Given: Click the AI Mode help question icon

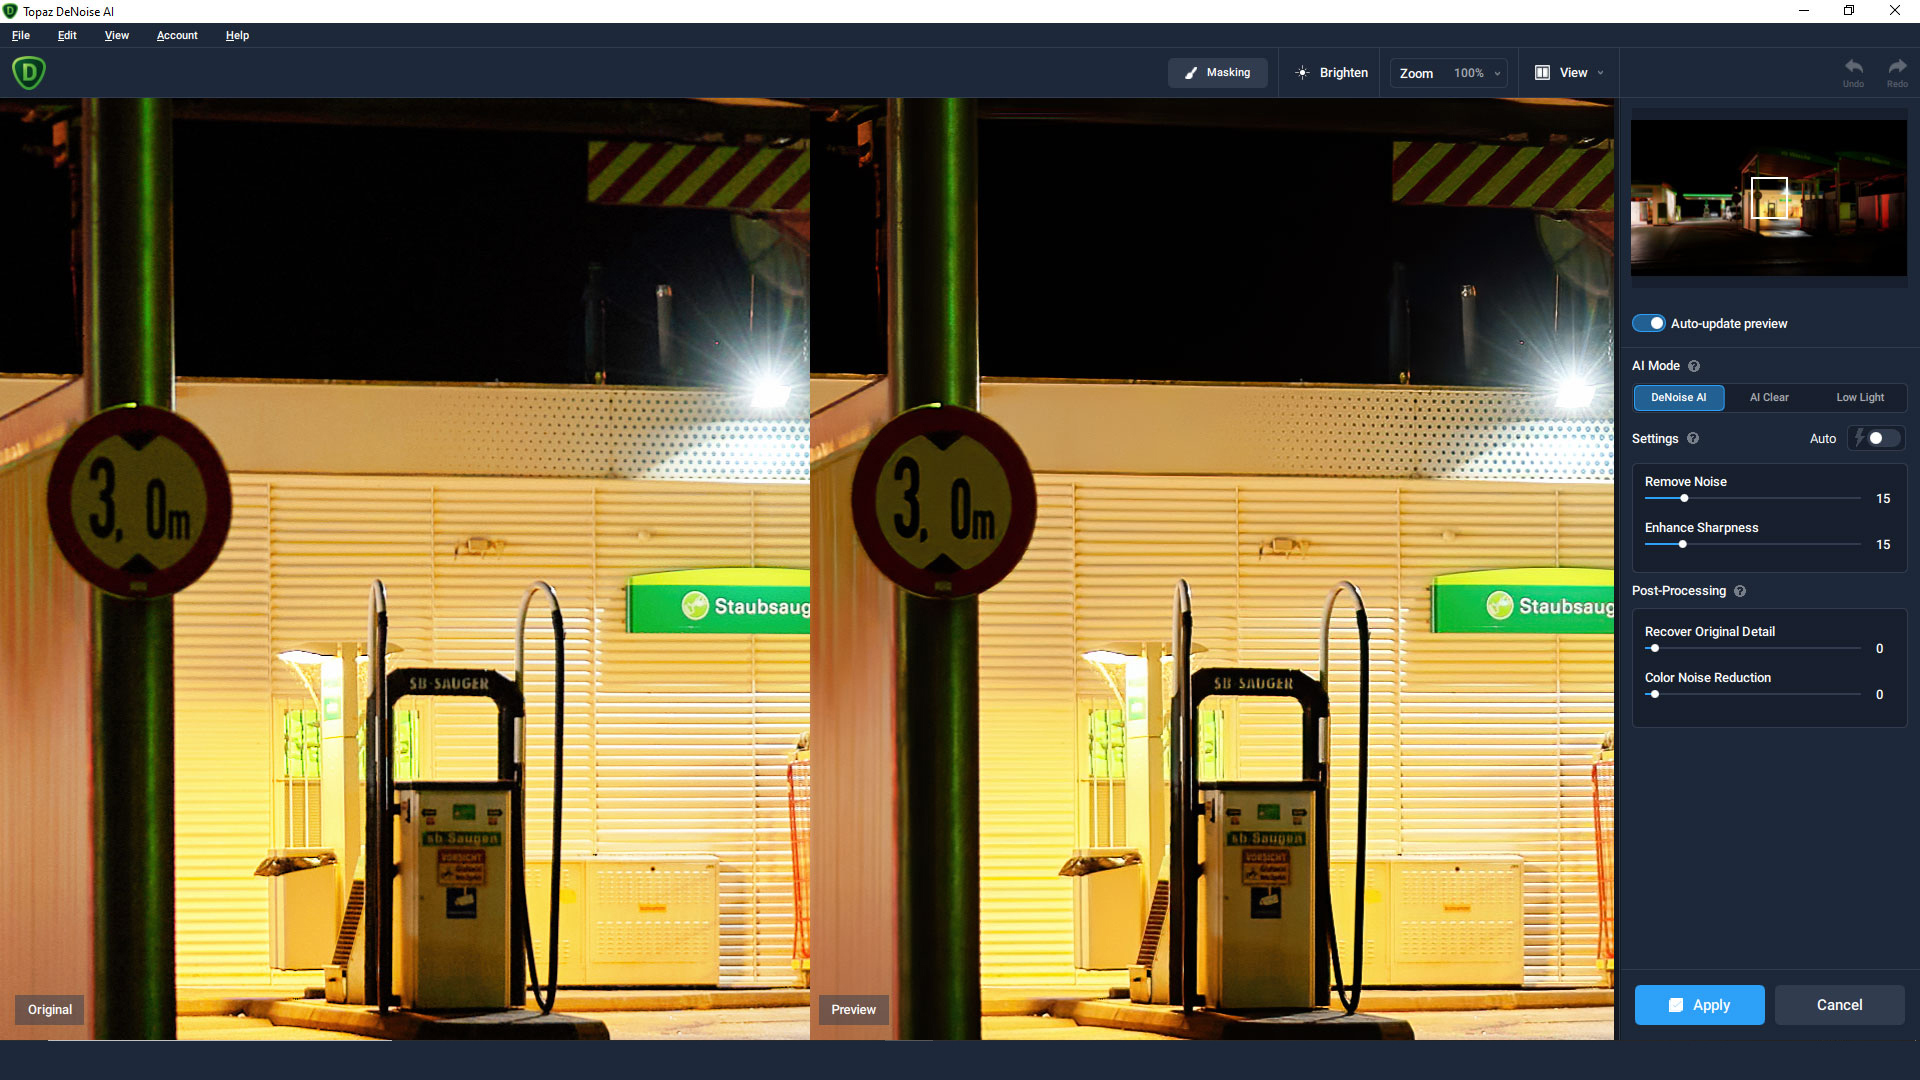Looking at the screenshot, I should pyautogui.click(x=1694, y=366).
